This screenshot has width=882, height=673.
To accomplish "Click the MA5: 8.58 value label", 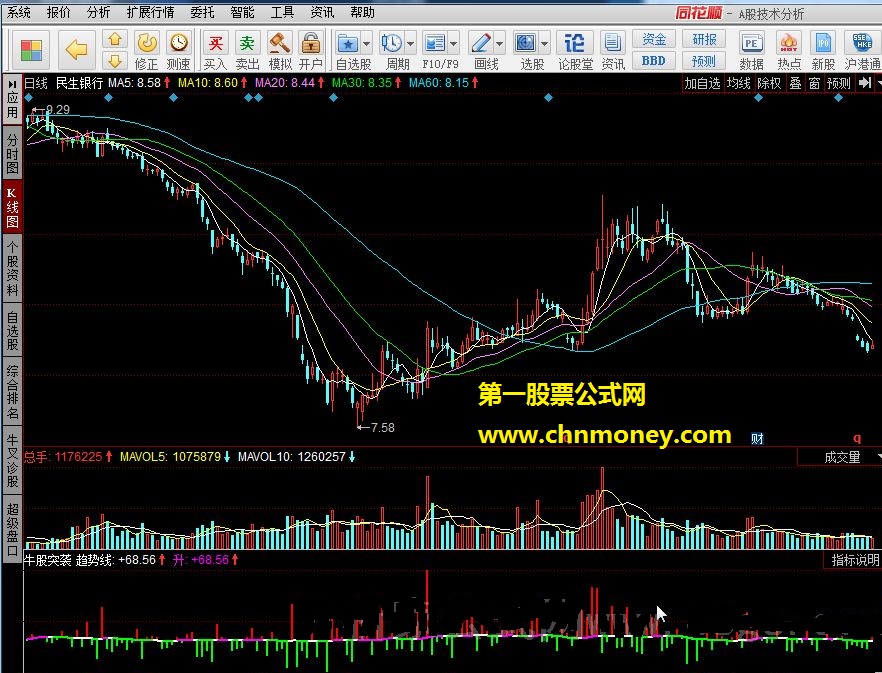I will [x=134, y=83].
